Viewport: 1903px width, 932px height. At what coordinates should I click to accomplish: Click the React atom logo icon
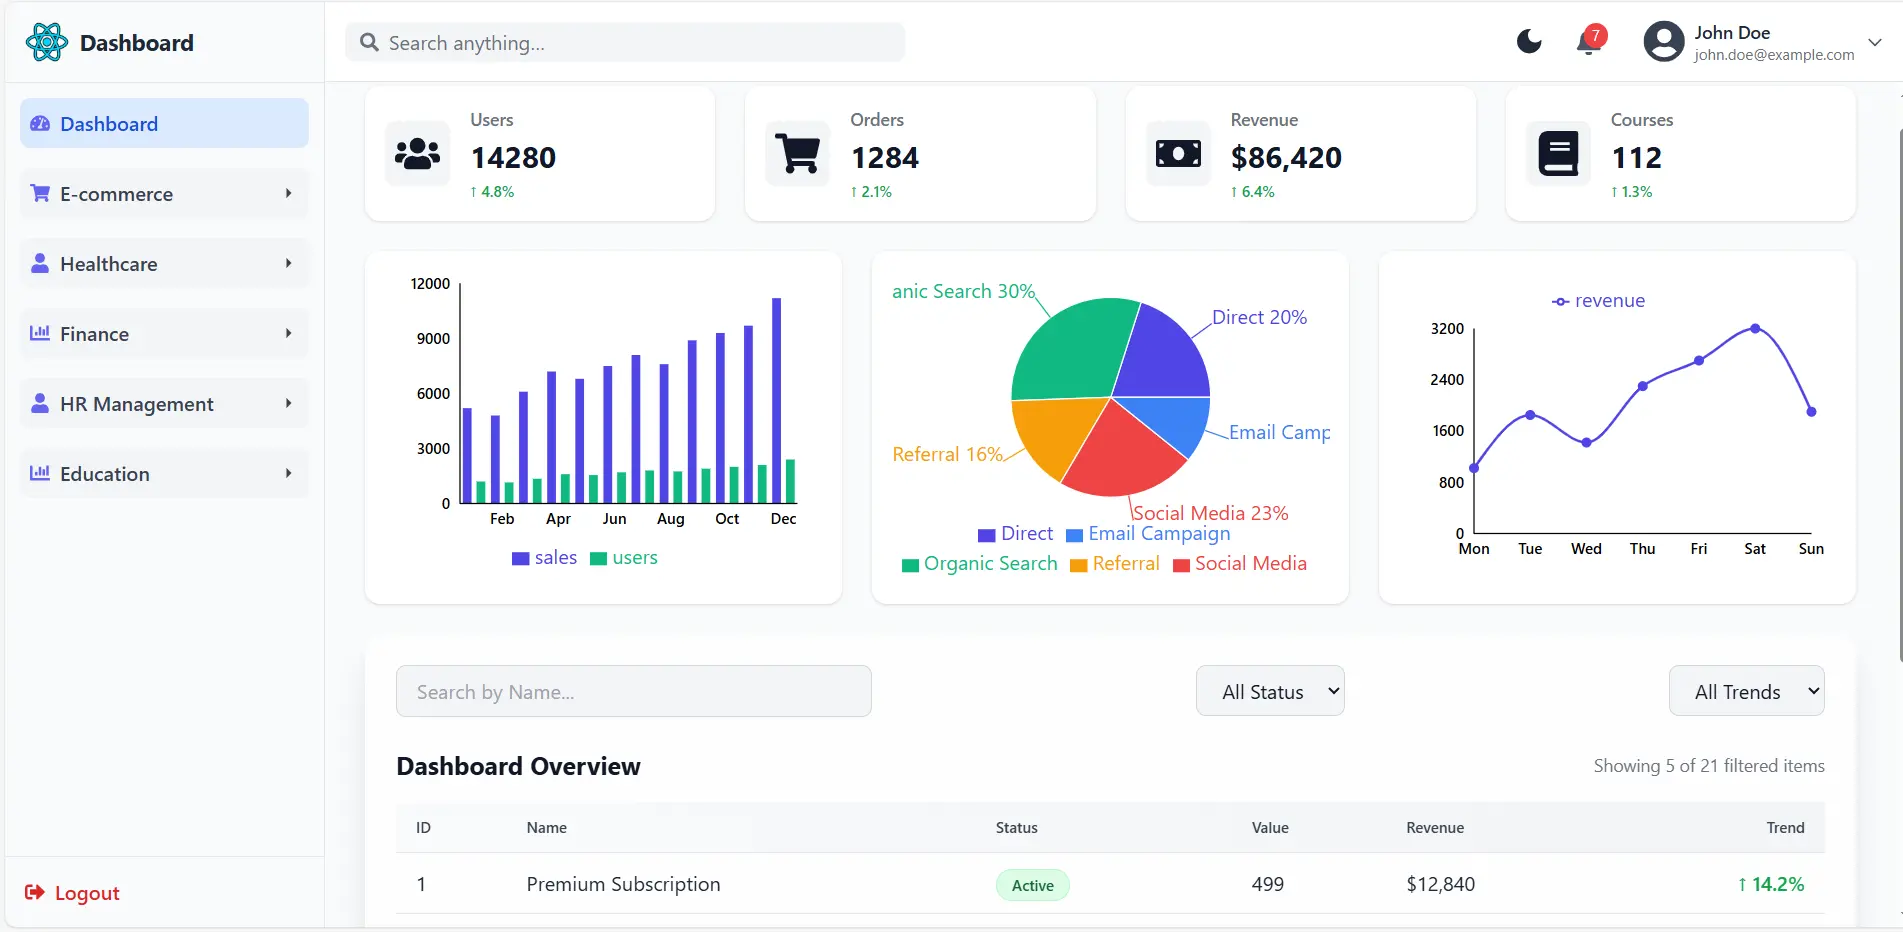[x=46, y=42]
